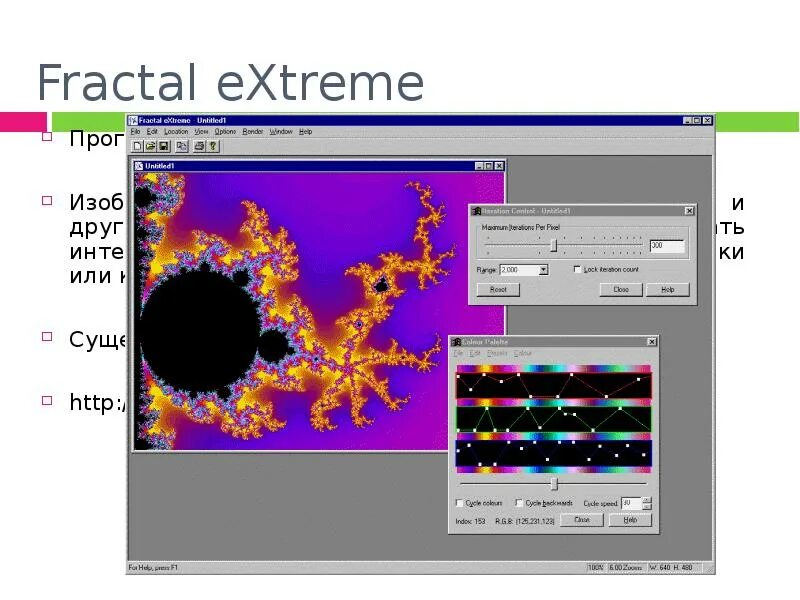Click Close button in Colour Palette dialog
The width and height of the screenshot is (800, 600).
pos(582,520)
